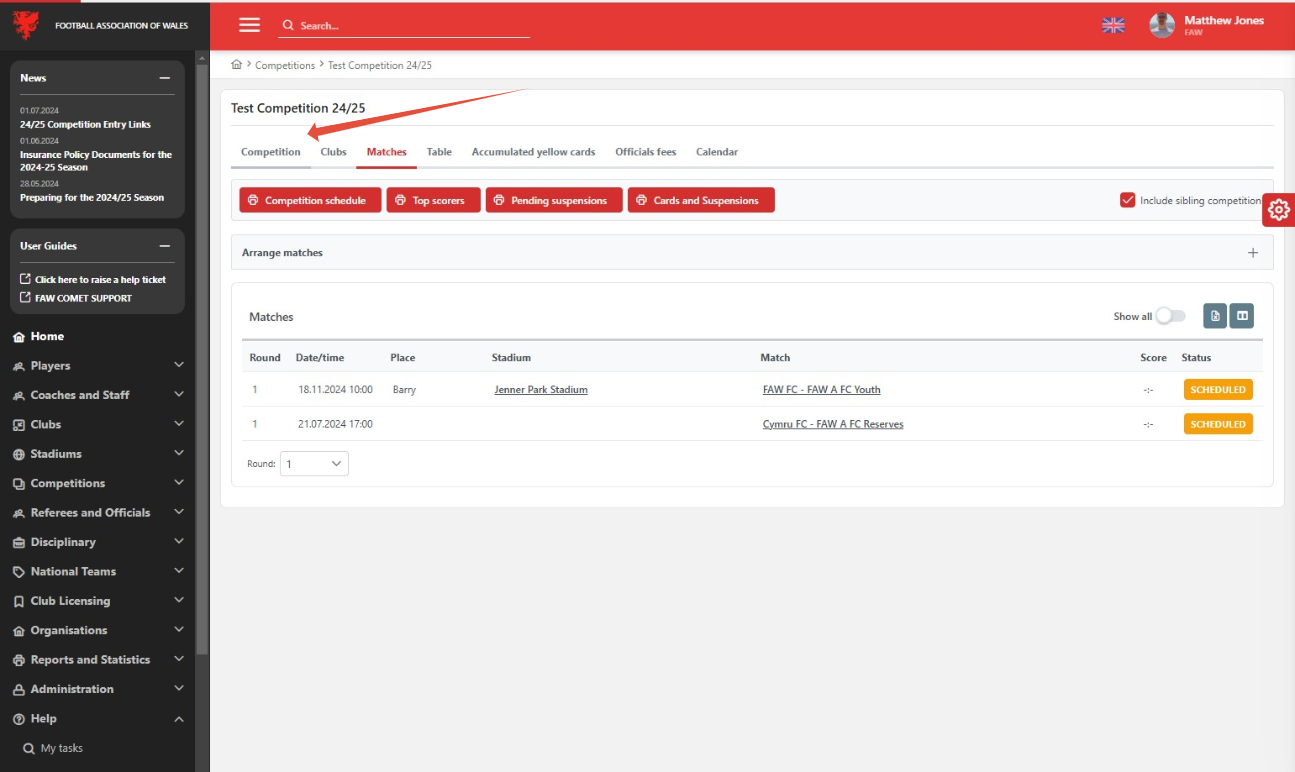Click the Disciplinary sidebar icon
The height and width of the screenshot is (772, 1295).
point(19,542)
